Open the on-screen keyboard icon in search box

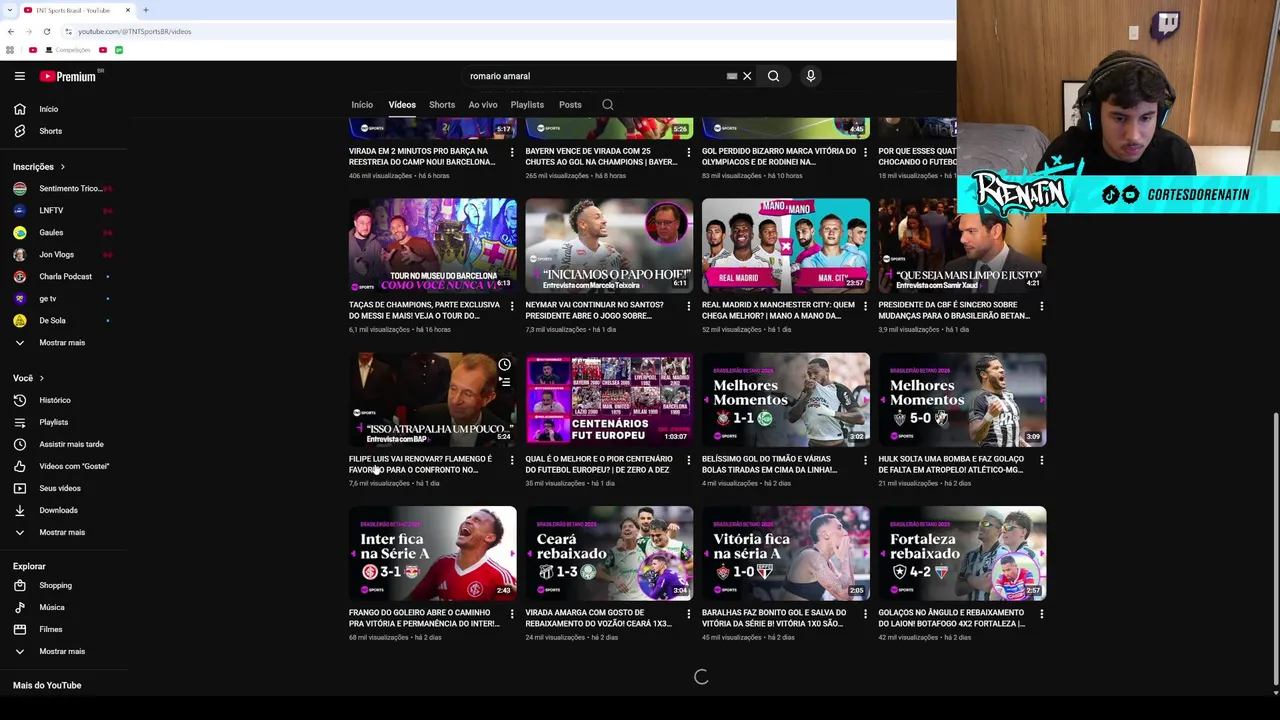coord(732,76)
